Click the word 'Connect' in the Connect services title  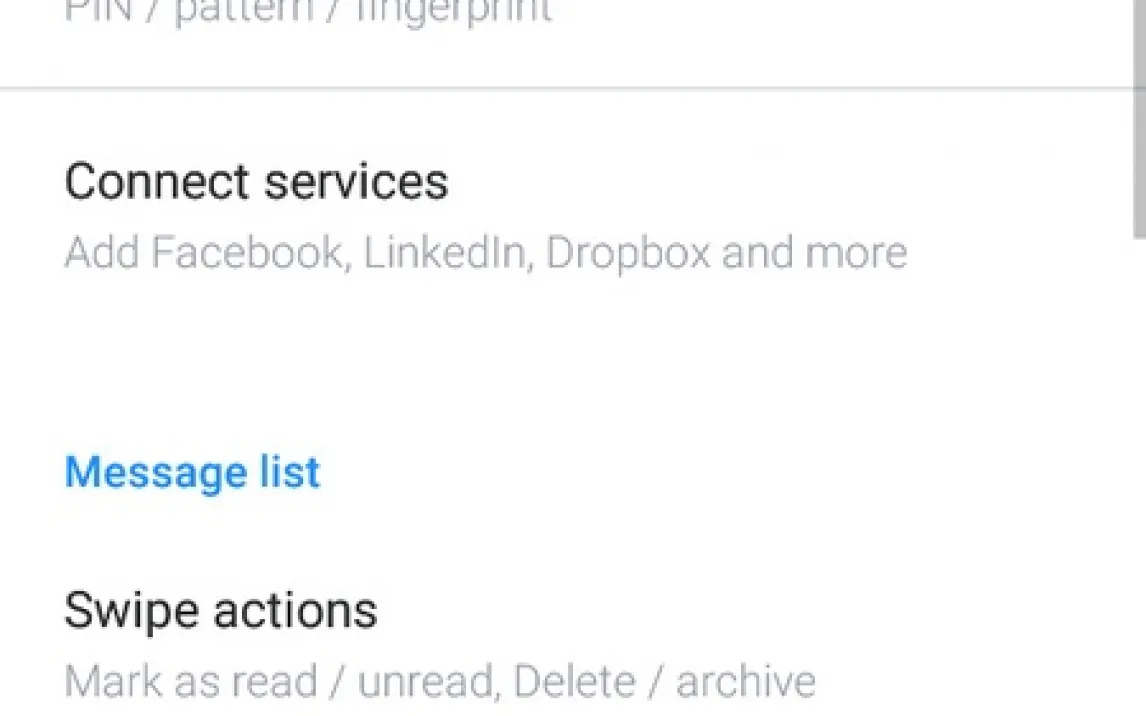(x=156, y=182)
